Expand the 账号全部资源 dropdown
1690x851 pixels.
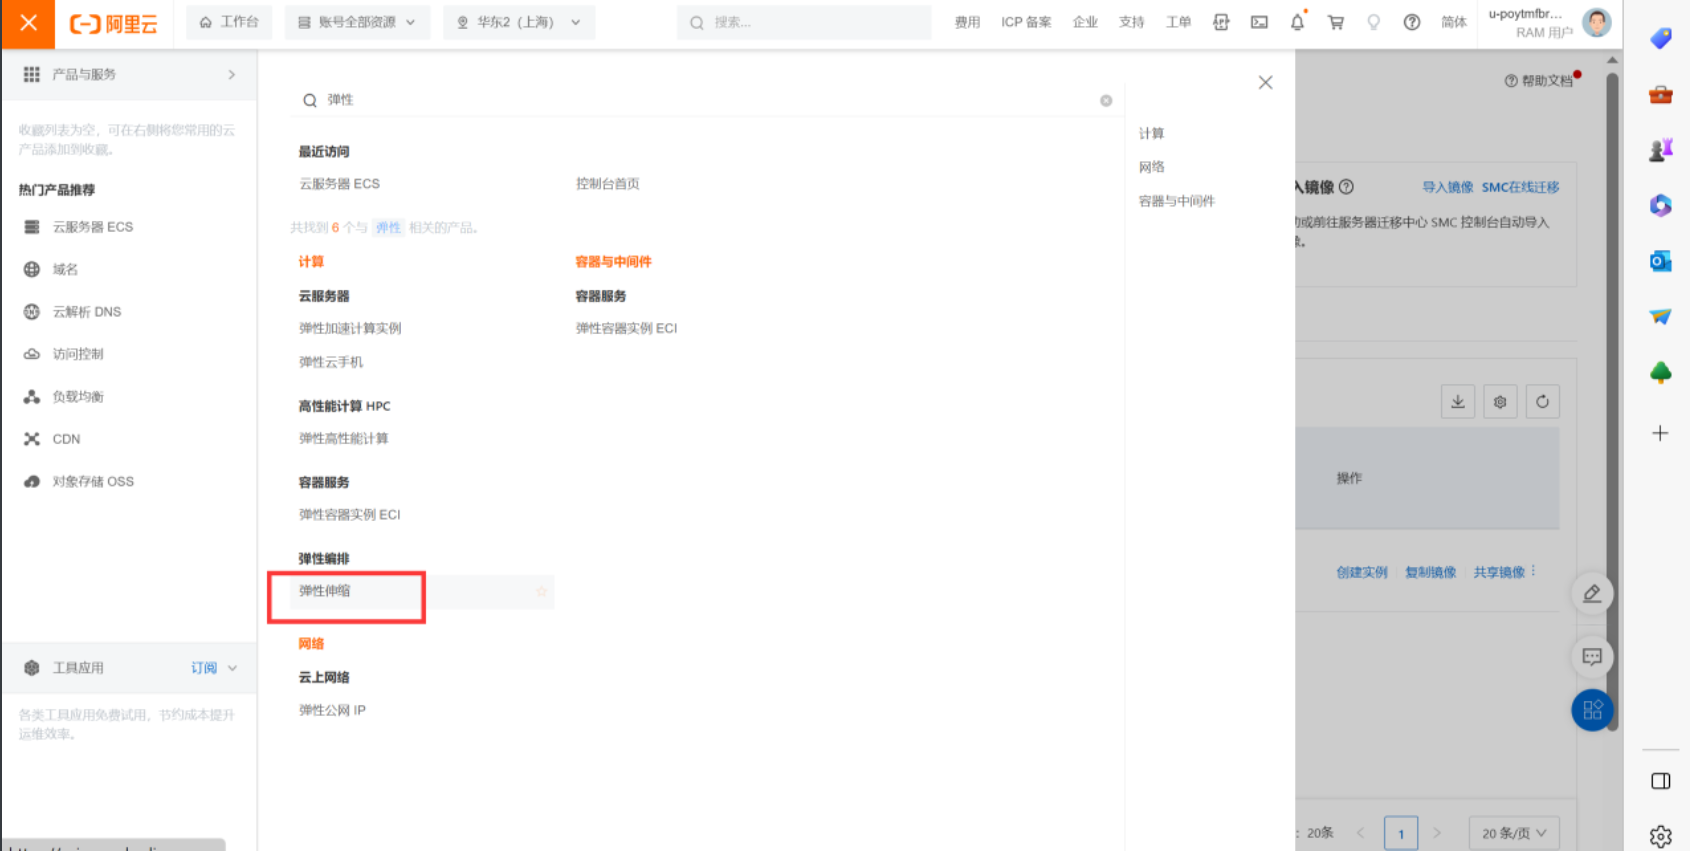pyautogui.click(x=357, y=22)
